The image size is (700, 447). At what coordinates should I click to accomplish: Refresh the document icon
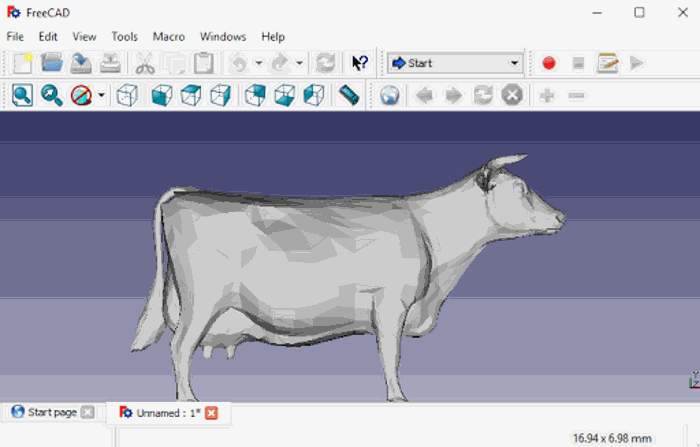(325, 63)
